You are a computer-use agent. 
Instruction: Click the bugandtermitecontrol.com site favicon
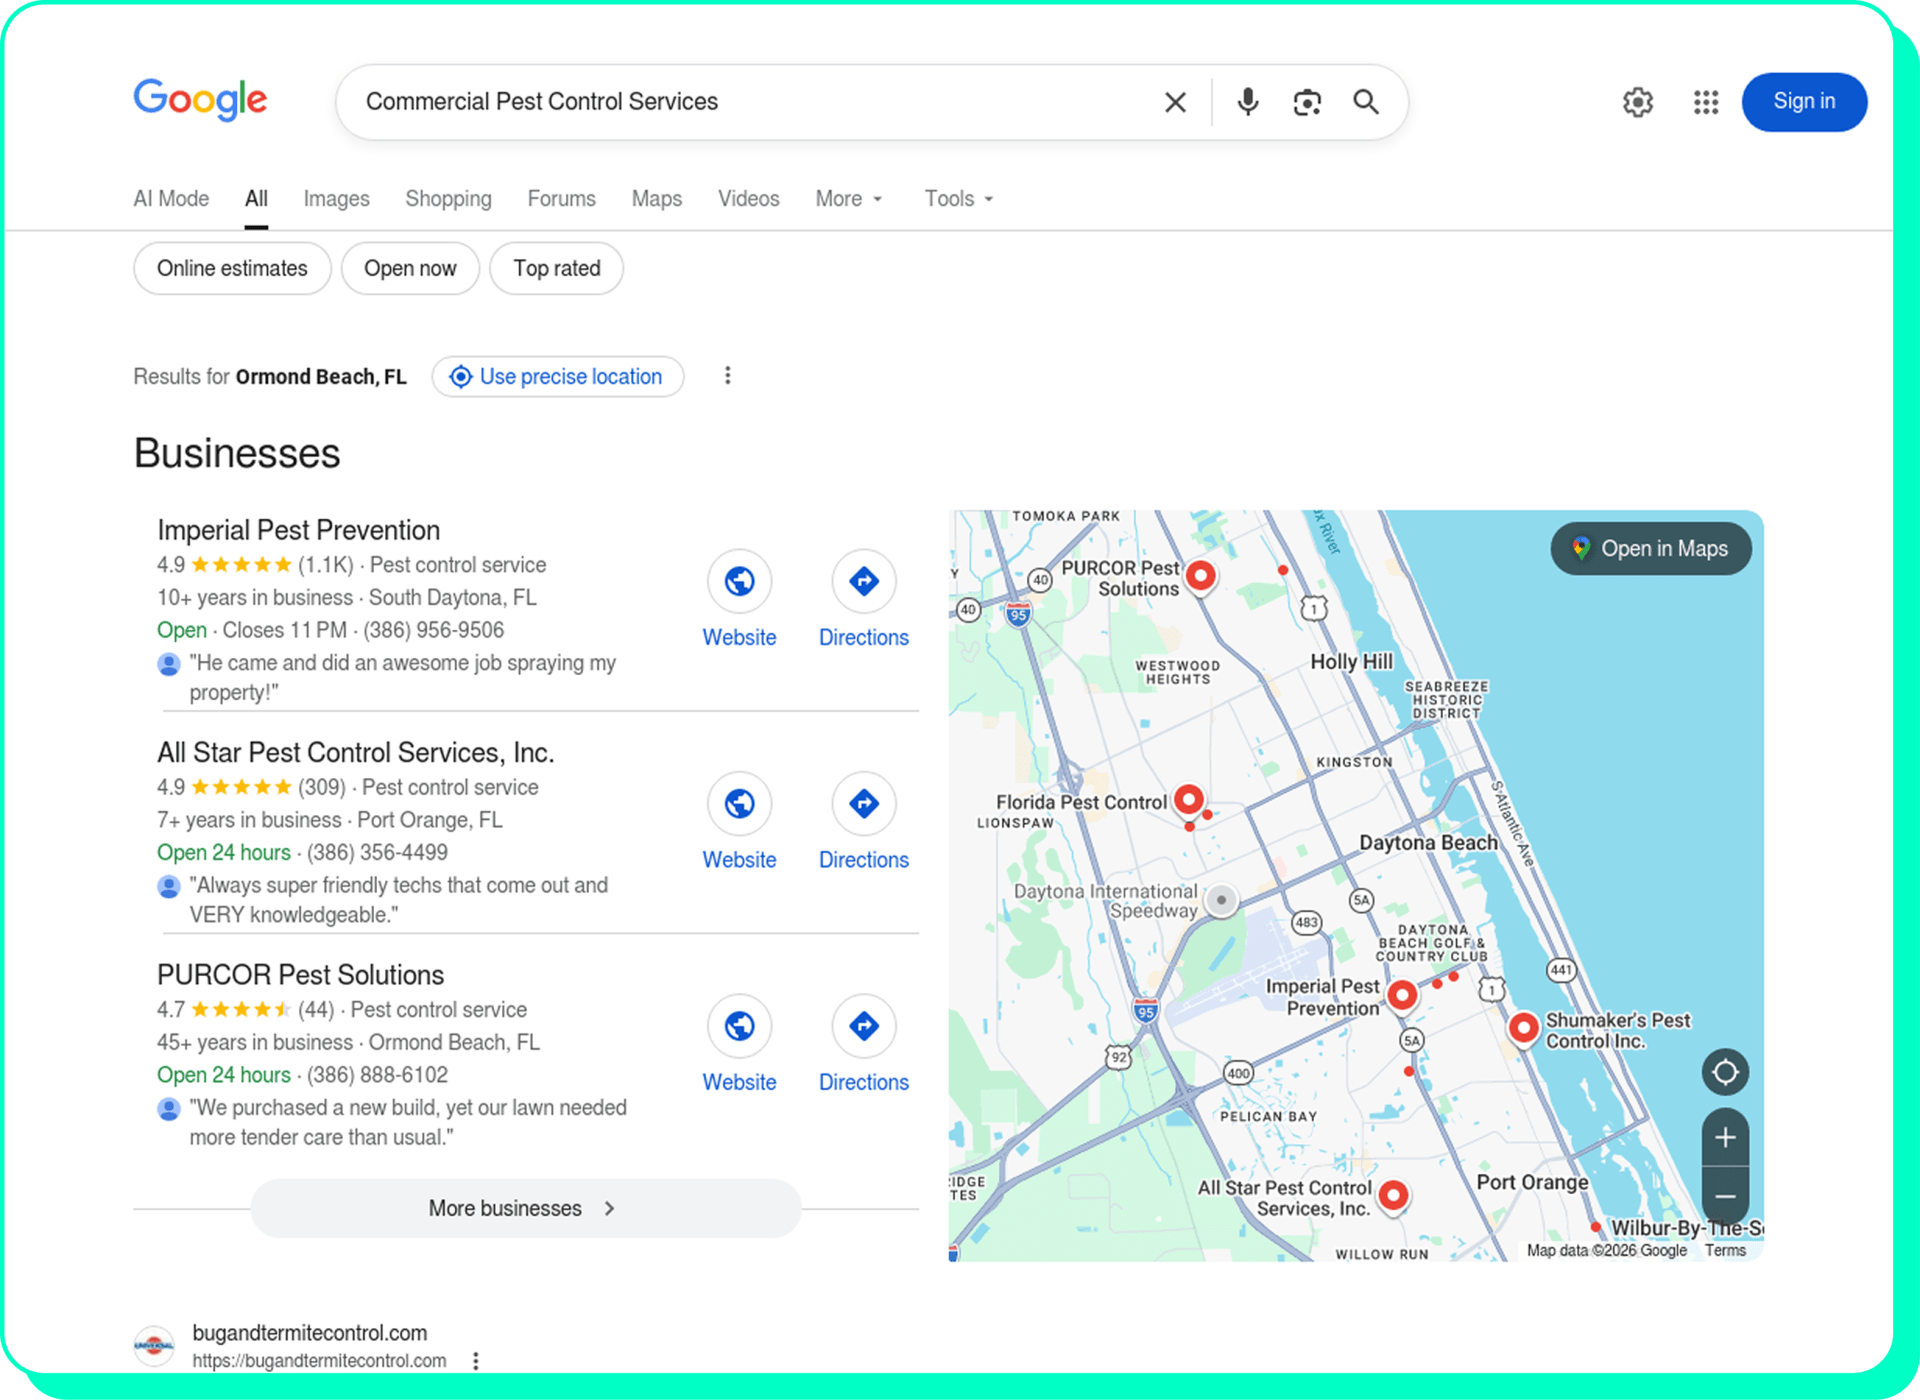point(154,1346)
